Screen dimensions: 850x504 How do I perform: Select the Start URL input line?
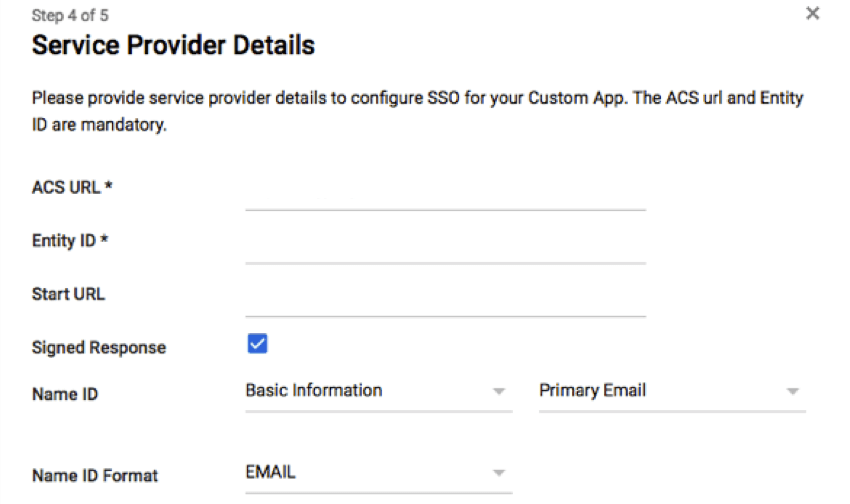coord(445,301)
